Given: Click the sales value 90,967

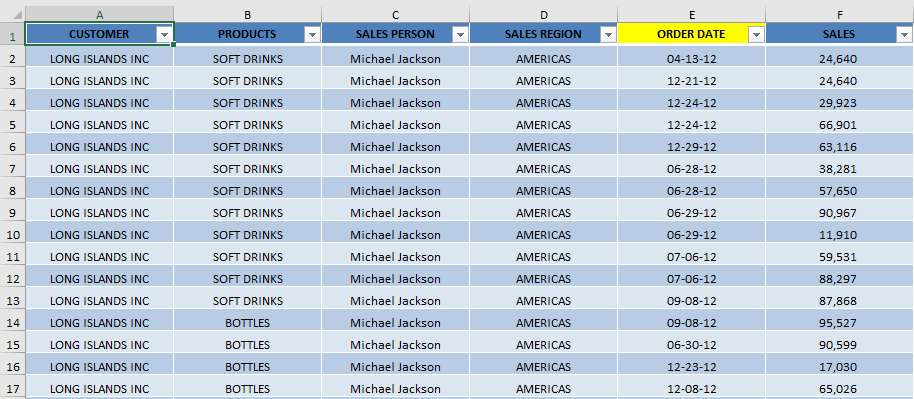Looking at the screenshot, I should click(839, 213).
